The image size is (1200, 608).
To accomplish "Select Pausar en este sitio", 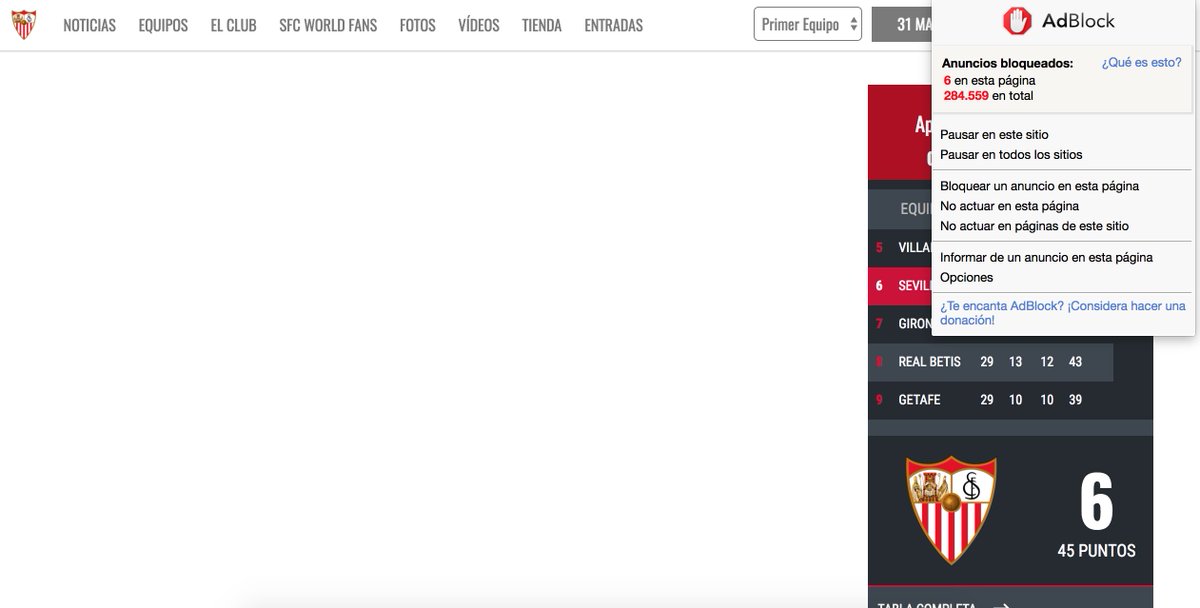I will [x=994, y=134].
